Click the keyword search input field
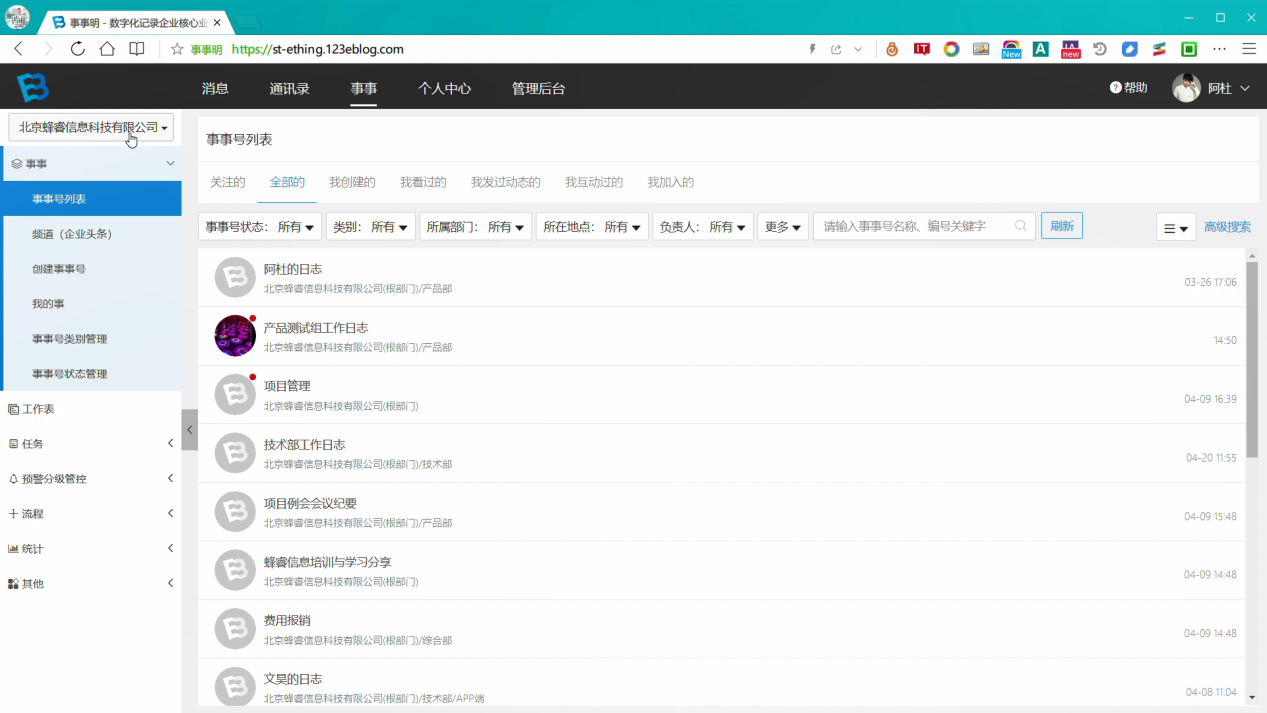Screen dimensions: 1267x713 click(916, 226)
